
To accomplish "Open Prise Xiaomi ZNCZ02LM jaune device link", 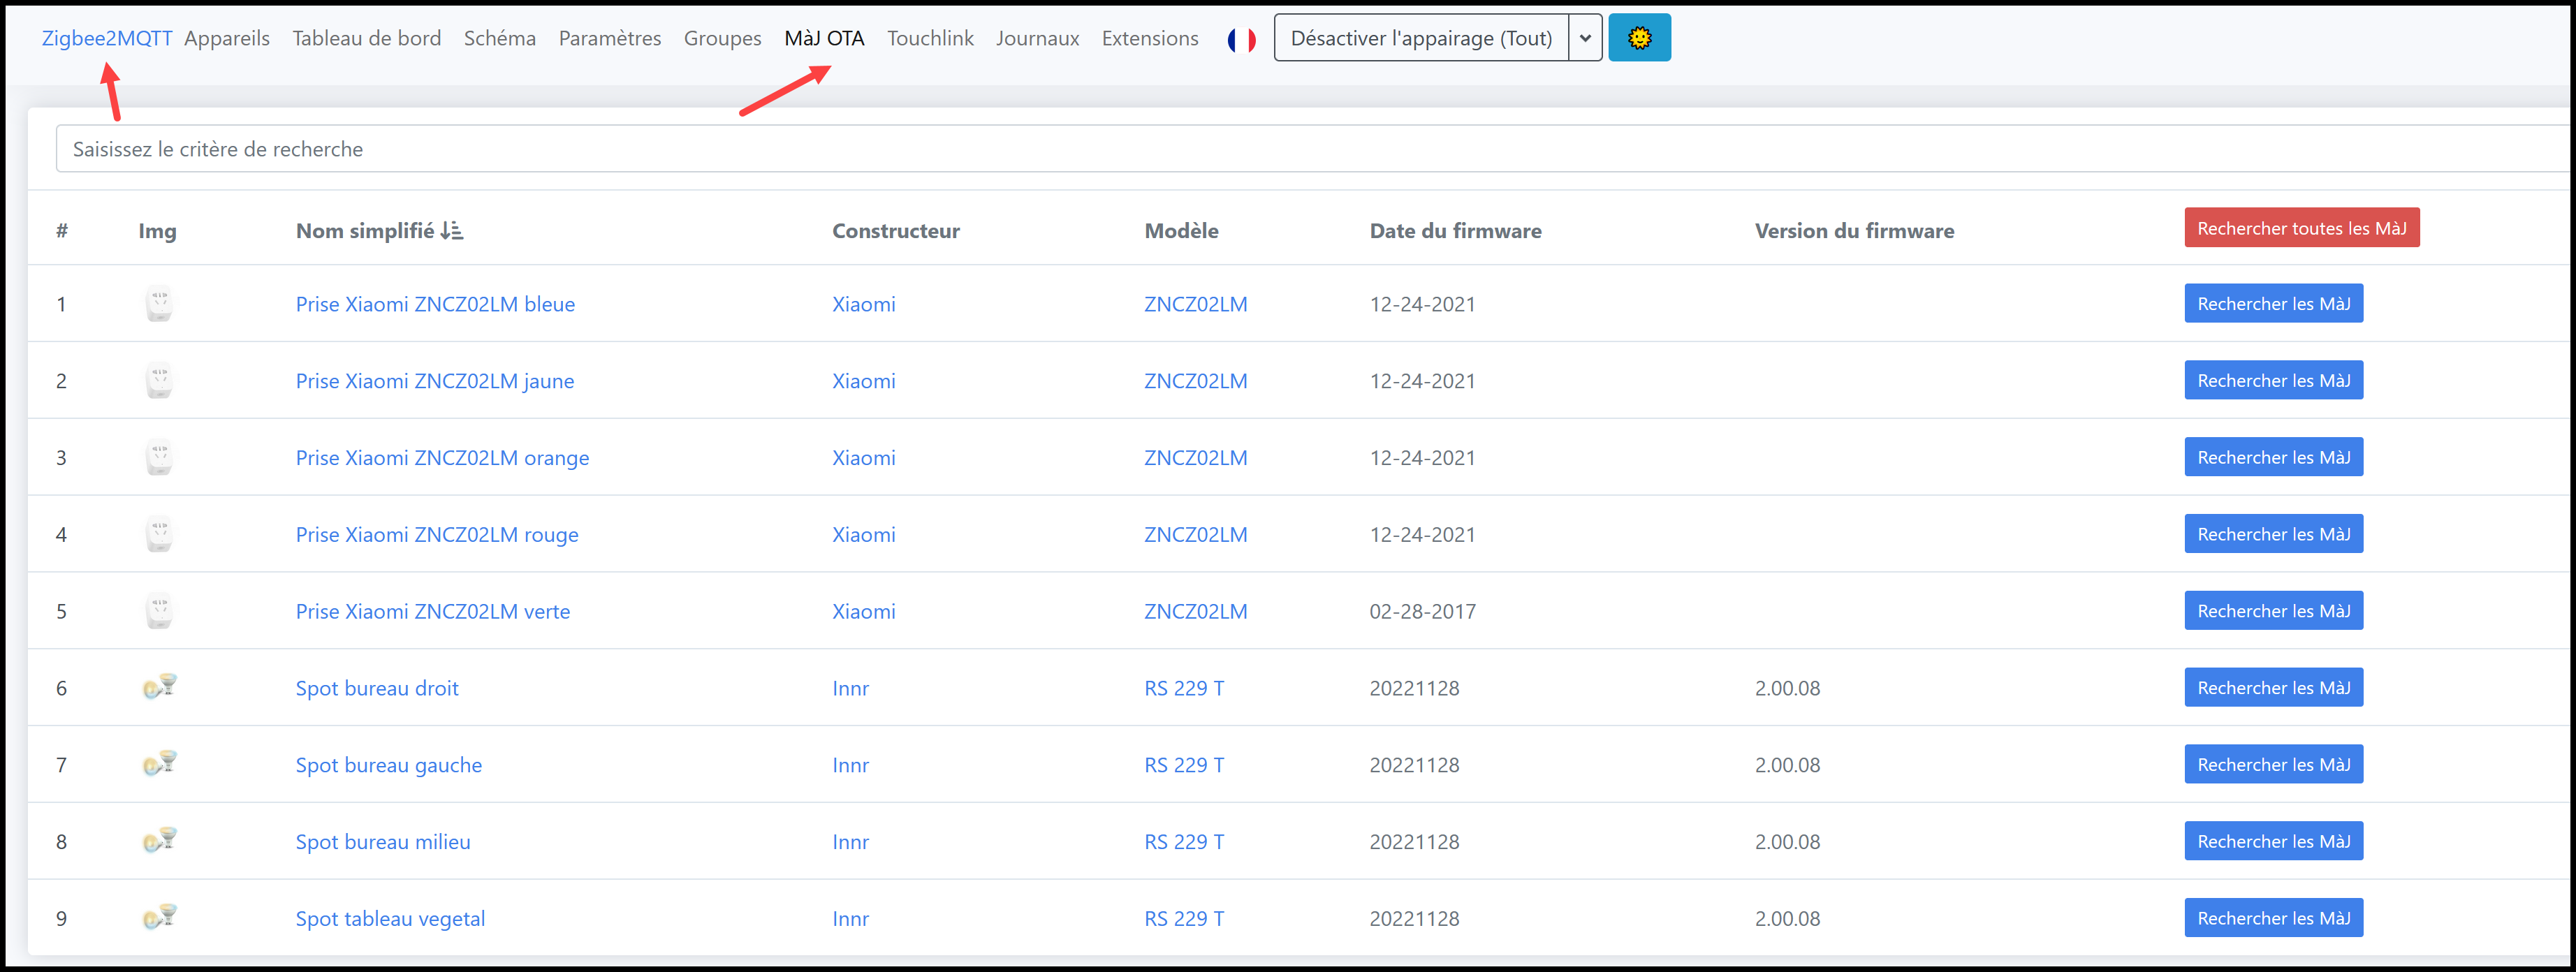I will pos(435,381).
